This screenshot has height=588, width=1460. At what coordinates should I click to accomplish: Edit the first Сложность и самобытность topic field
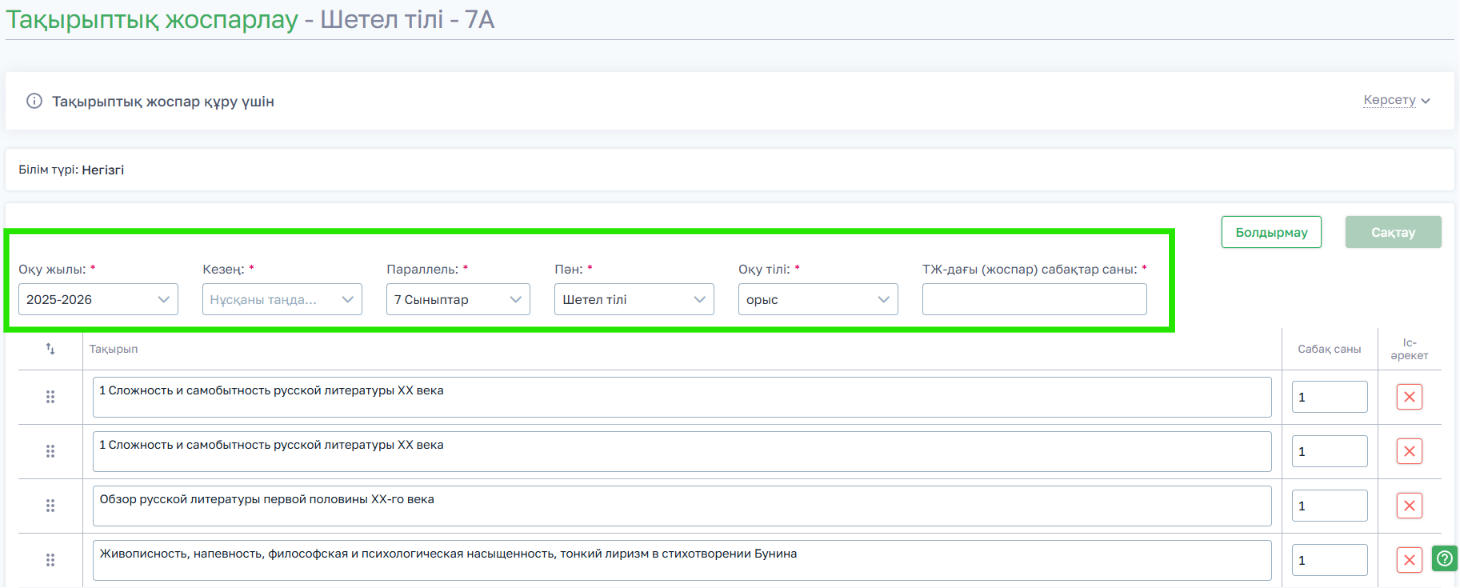coord(682,397)
